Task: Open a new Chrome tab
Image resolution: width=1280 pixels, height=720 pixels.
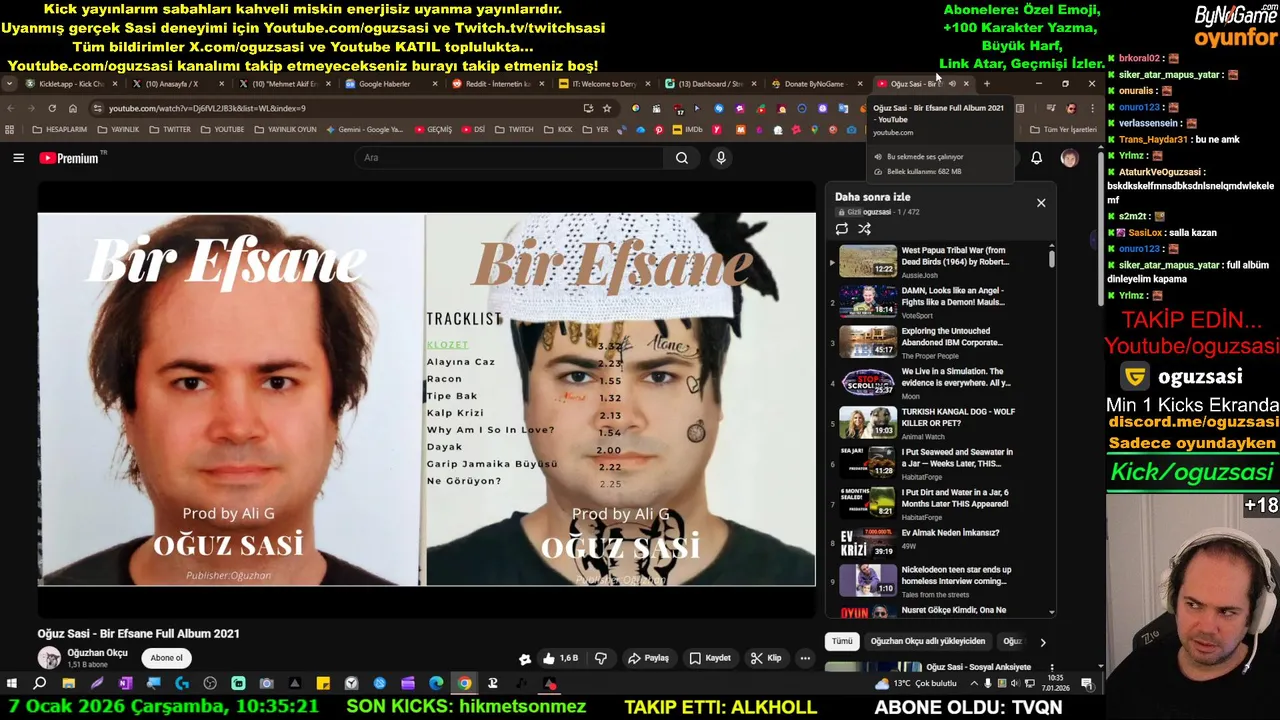Action: (x=986, y=84)
